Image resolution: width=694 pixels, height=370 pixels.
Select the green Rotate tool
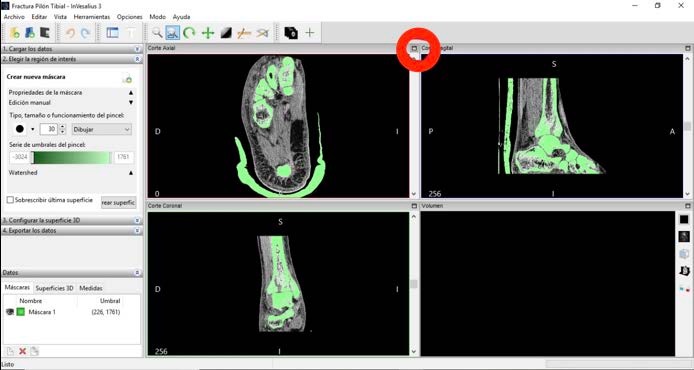[189, 33]
